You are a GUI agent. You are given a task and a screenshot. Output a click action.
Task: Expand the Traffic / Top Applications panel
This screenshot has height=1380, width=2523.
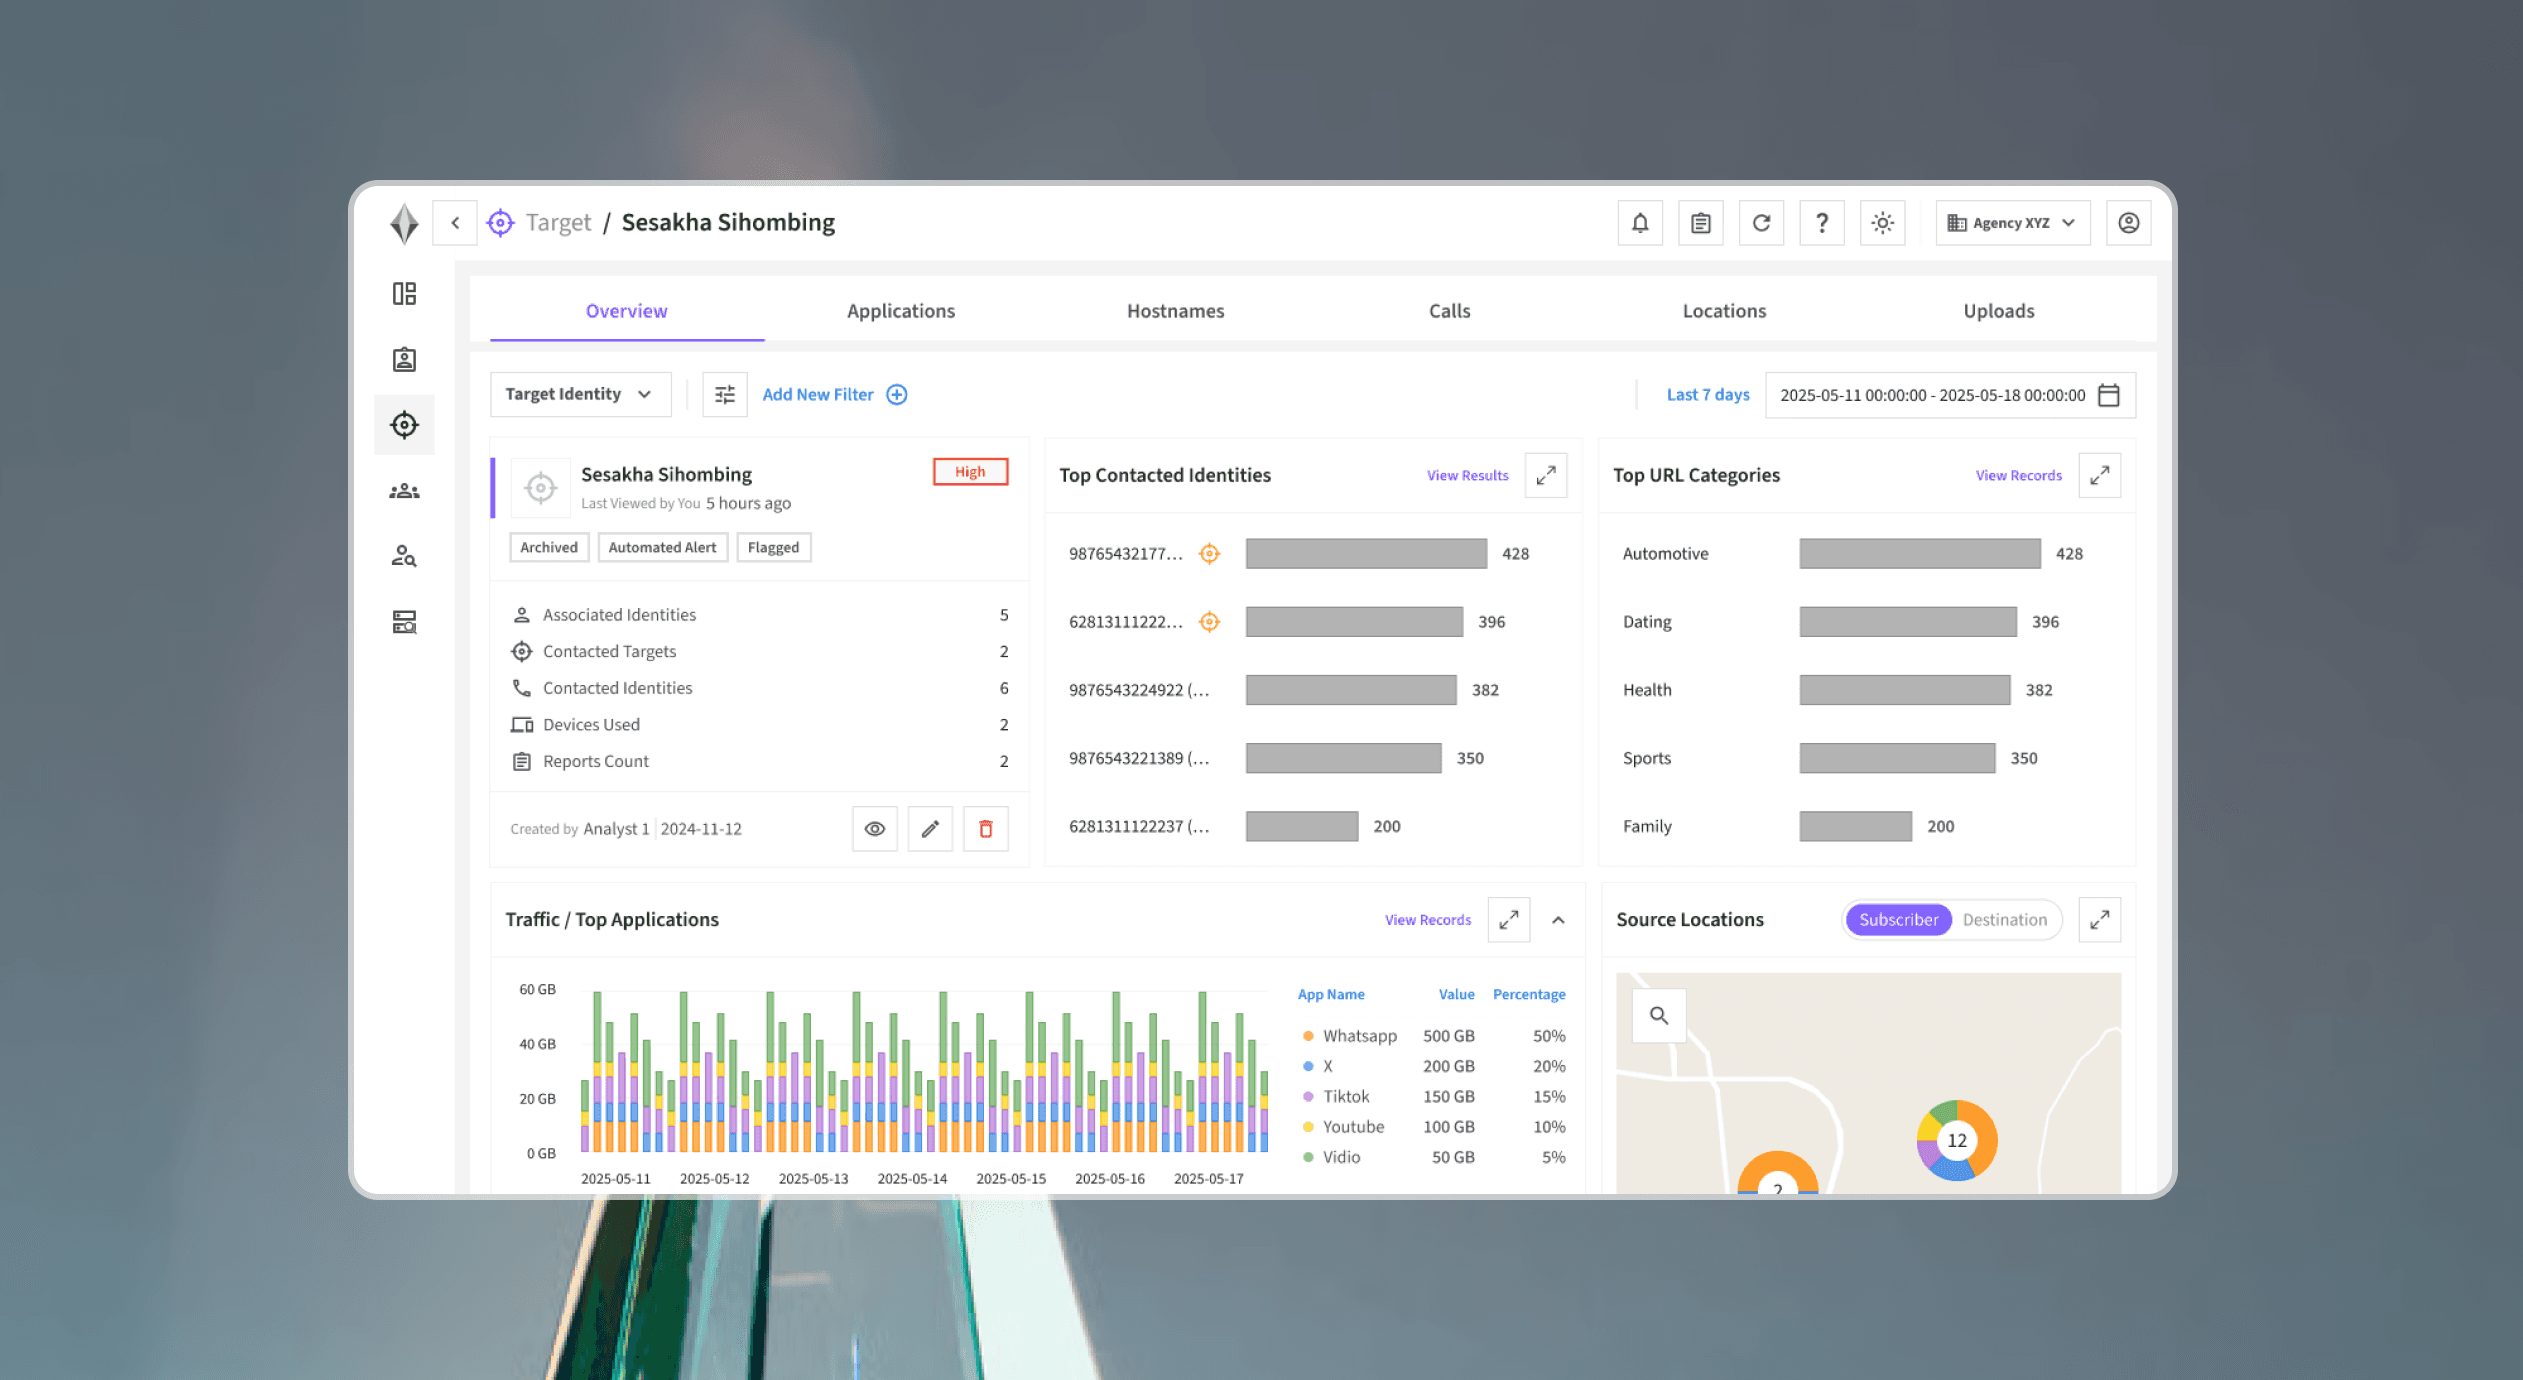click(1509, 919)
